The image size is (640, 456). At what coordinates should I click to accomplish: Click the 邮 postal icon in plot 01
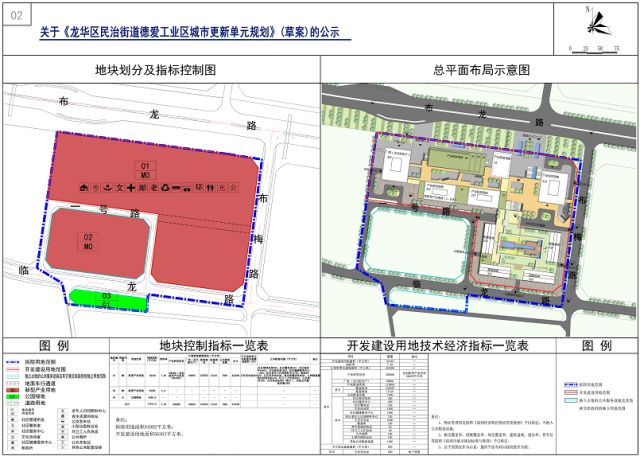coord(142,188)
